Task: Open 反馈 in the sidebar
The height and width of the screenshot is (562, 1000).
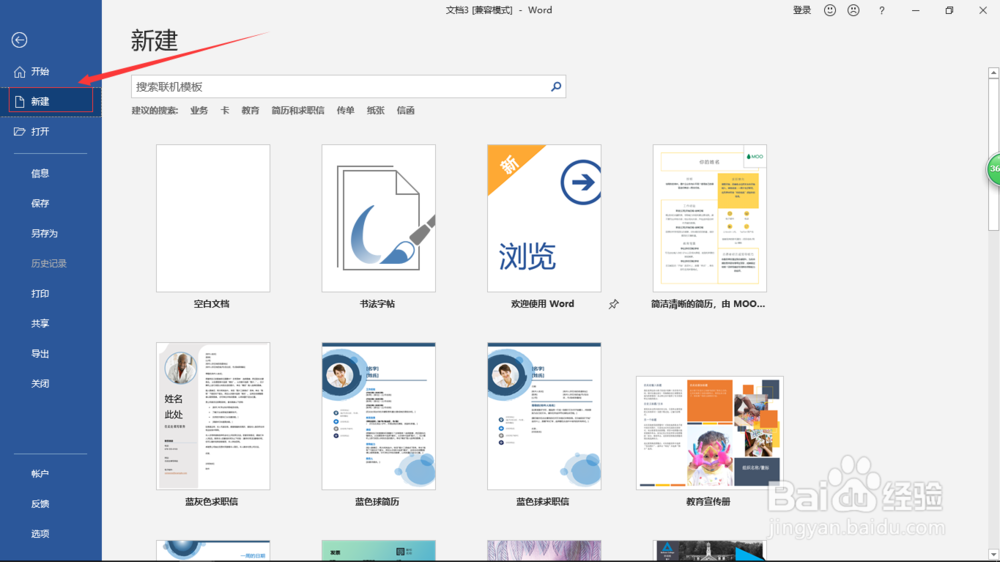Action: 40,504
